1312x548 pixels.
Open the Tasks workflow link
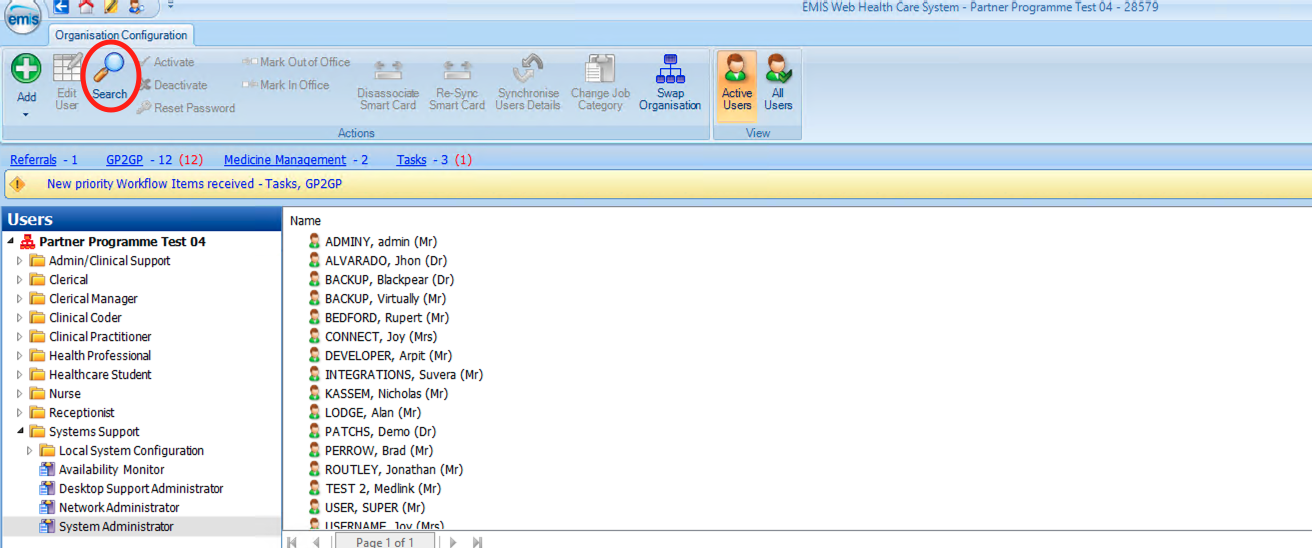(x=412, y=160)
